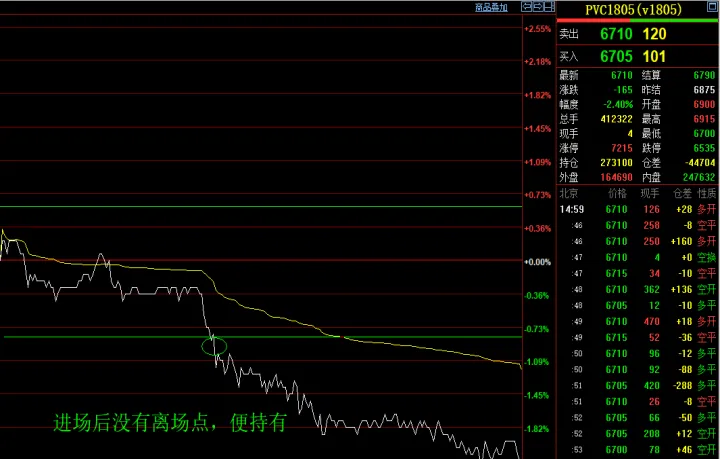Click the +2.55% axis label
The height and width of the screenshot is (459, 720).
point(538,29)
